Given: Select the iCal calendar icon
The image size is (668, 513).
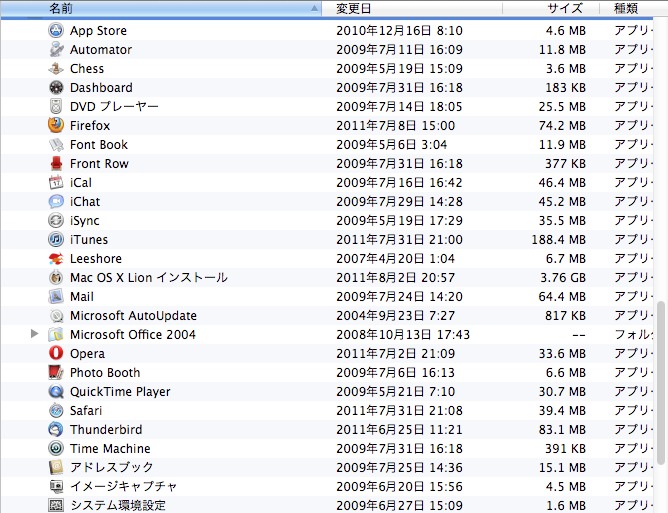Looking at the screenshot, I should [x=56, y=182].
